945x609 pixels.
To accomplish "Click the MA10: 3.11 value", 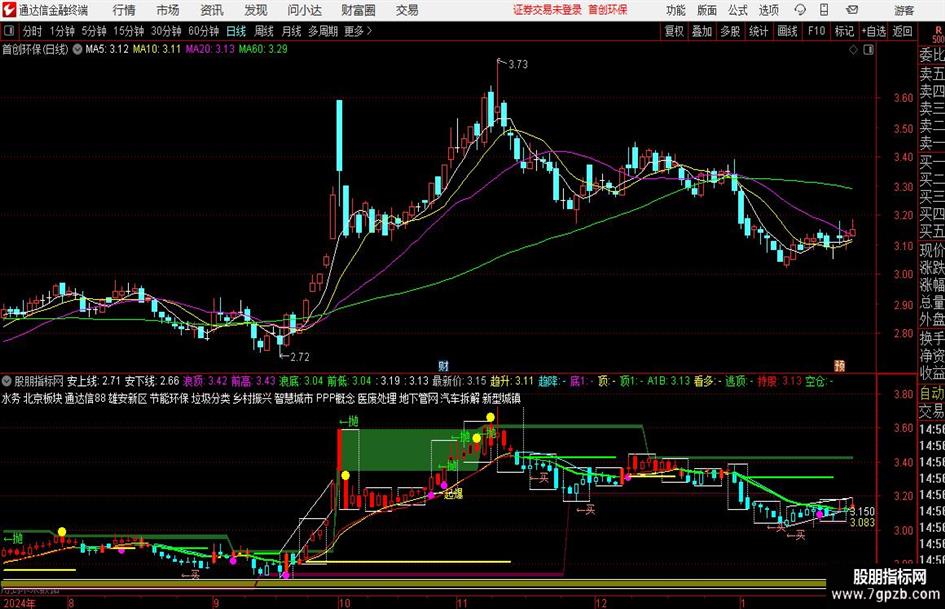I will [157, 49].
